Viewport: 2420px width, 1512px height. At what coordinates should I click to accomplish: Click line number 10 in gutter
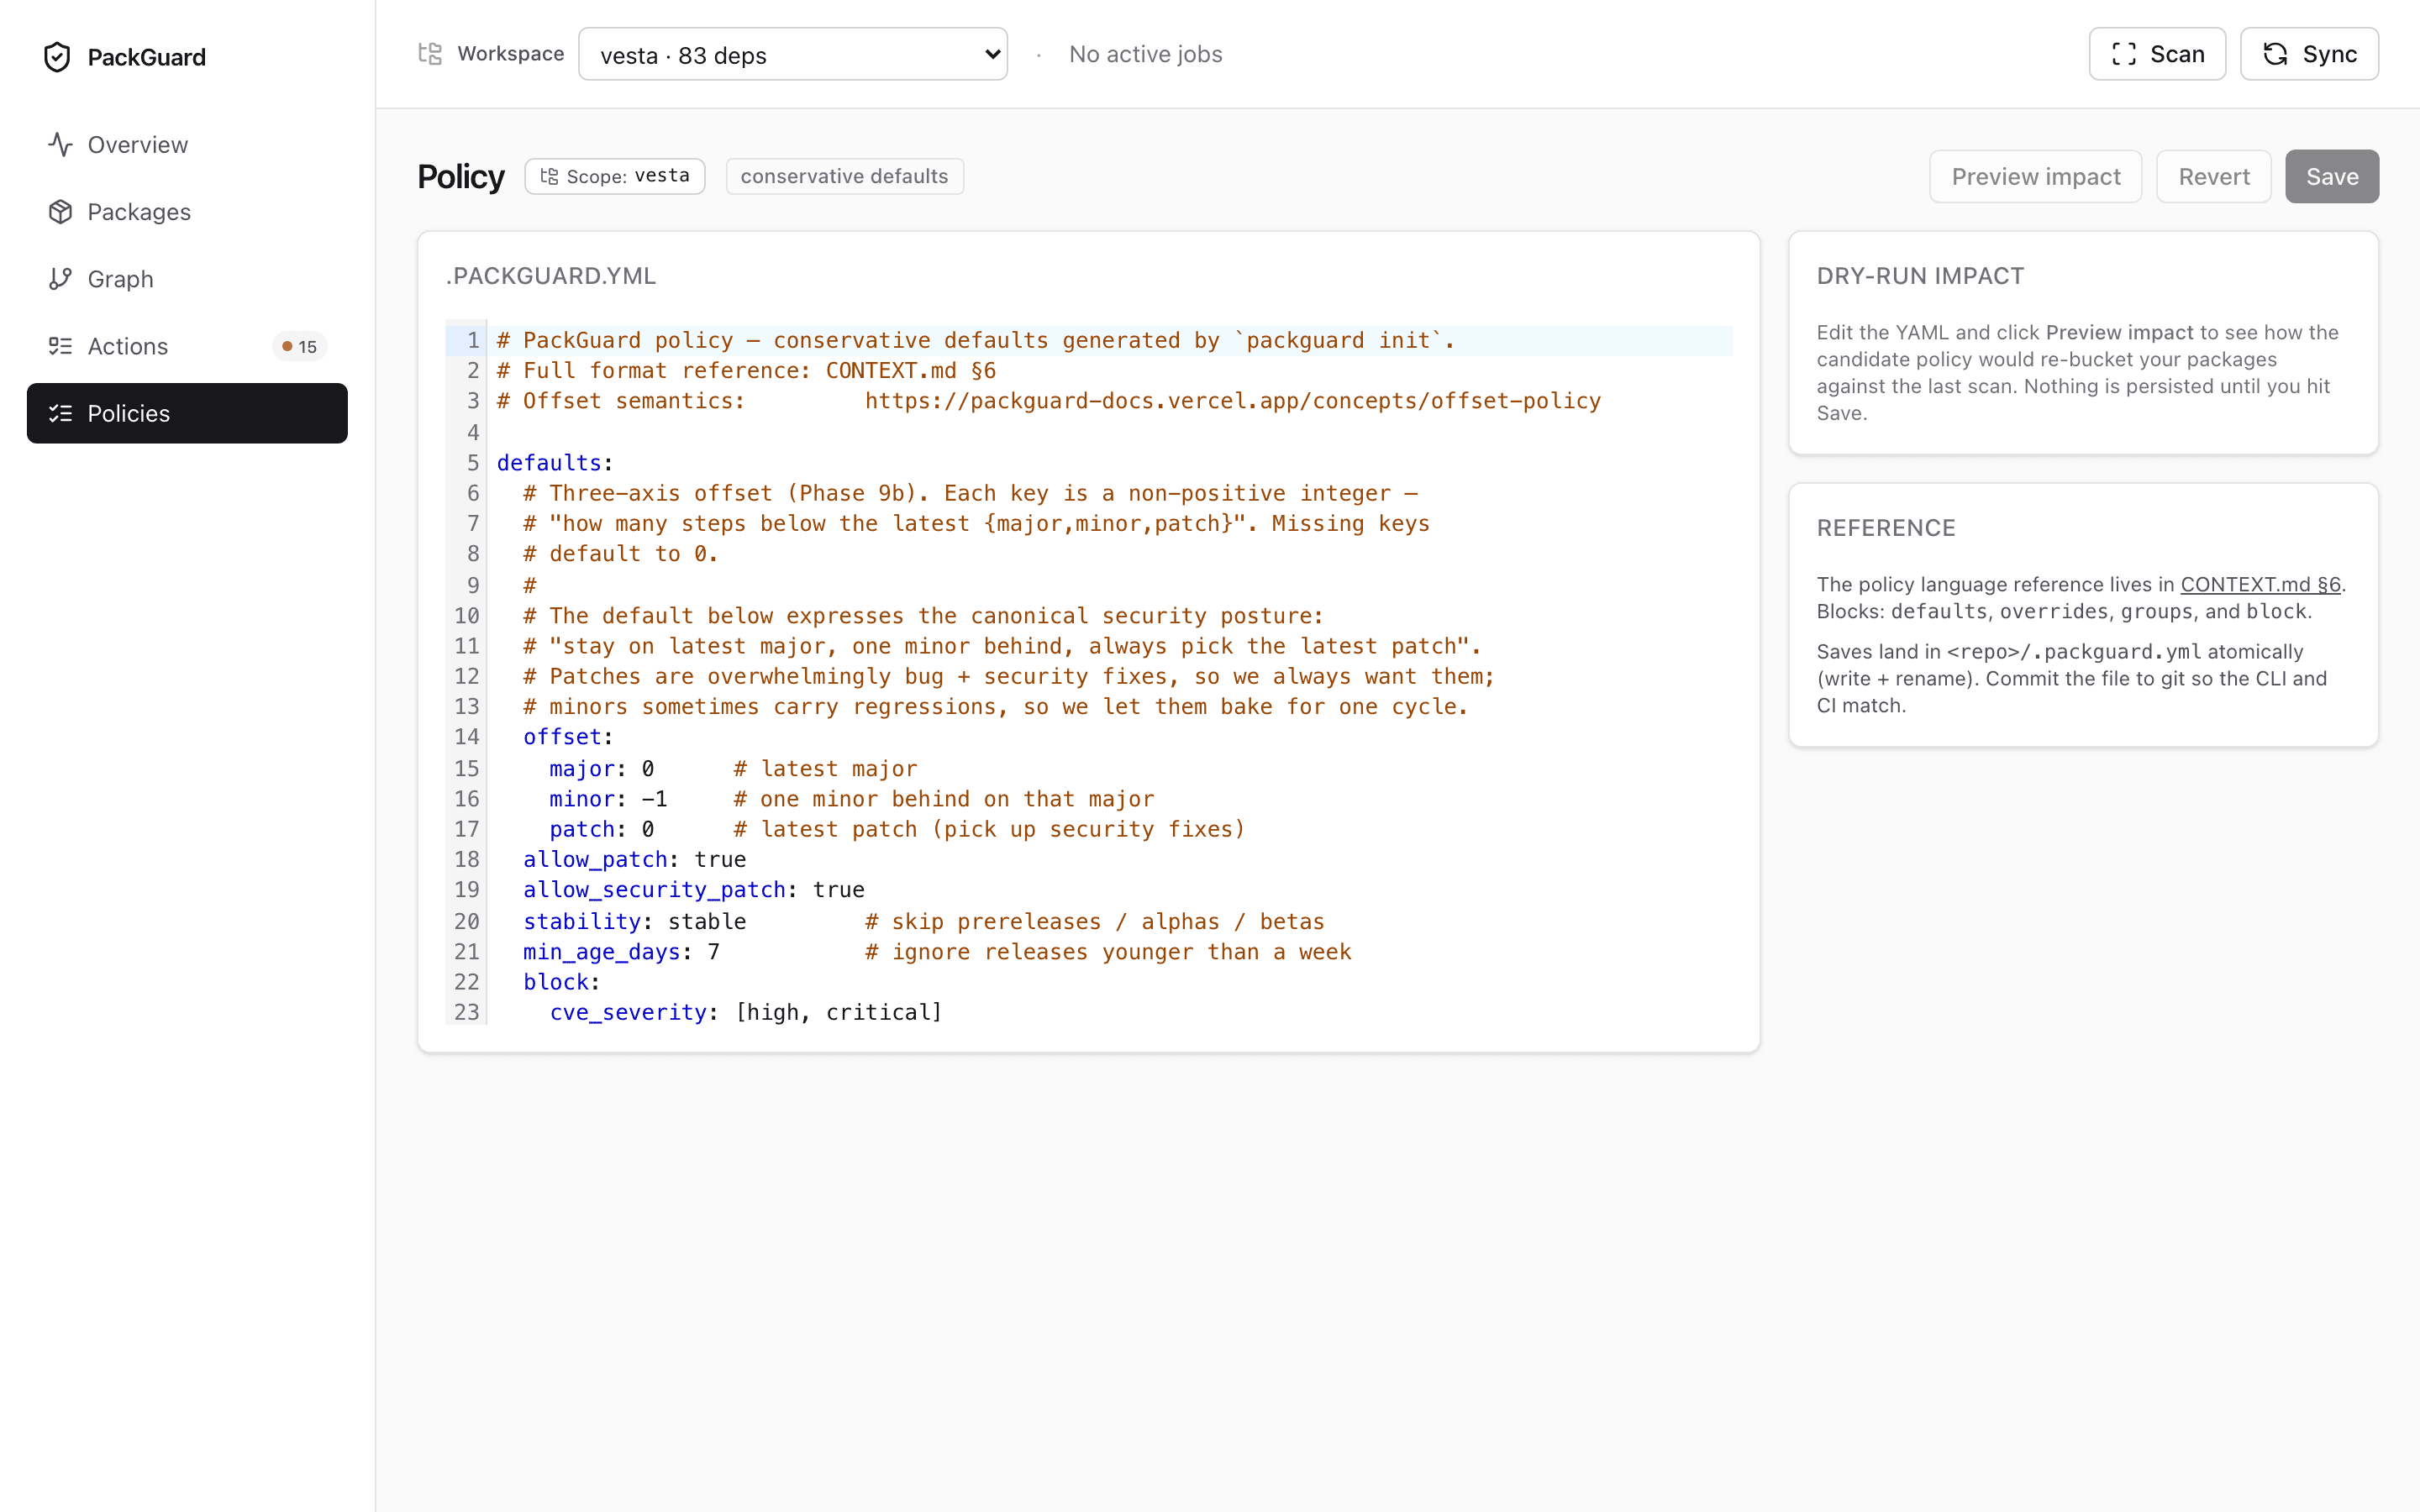click(466, 615)
